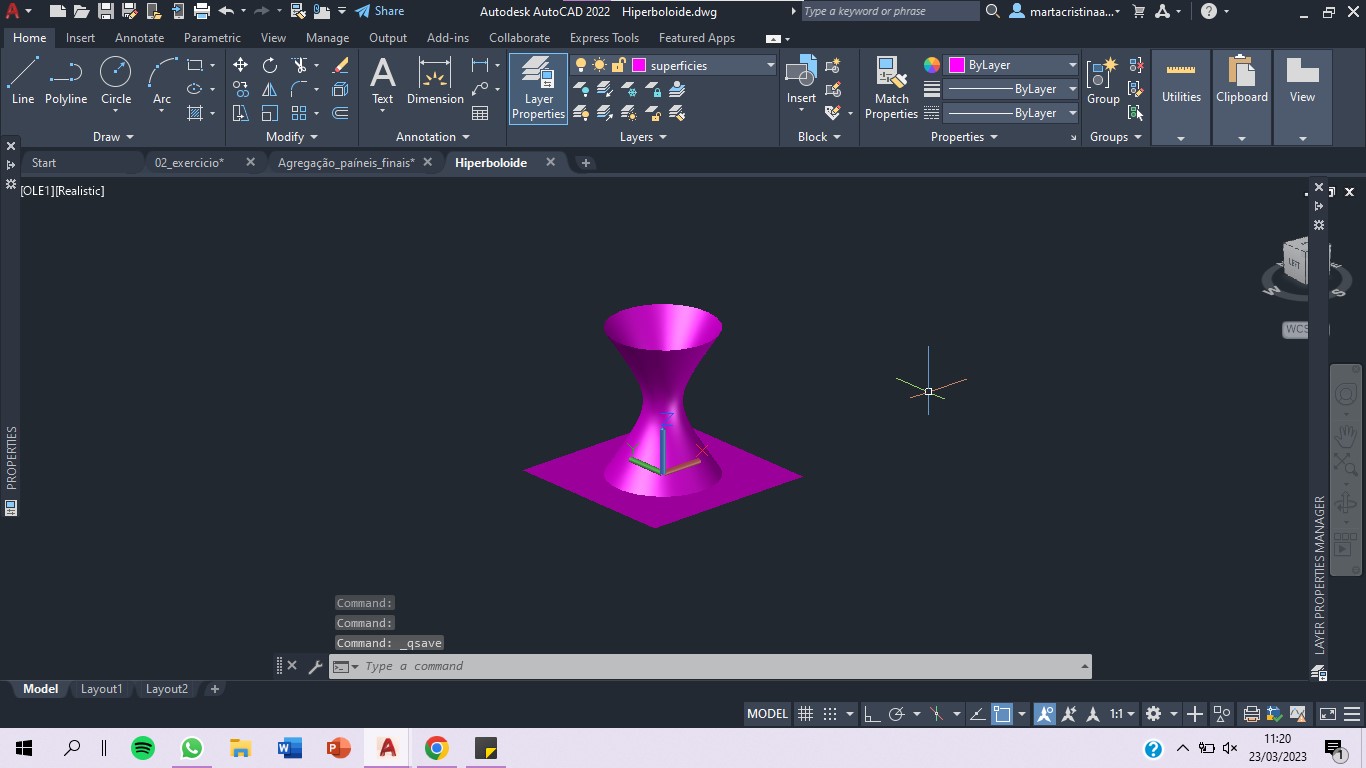Toggle 2D object snap in status bar

[x=1002, y=714]
